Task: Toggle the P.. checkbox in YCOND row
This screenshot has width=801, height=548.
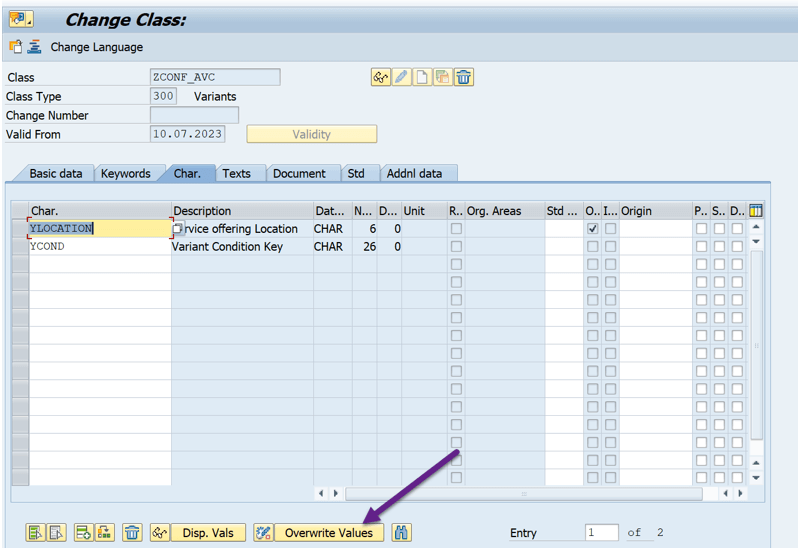Action: pos(701,246)
